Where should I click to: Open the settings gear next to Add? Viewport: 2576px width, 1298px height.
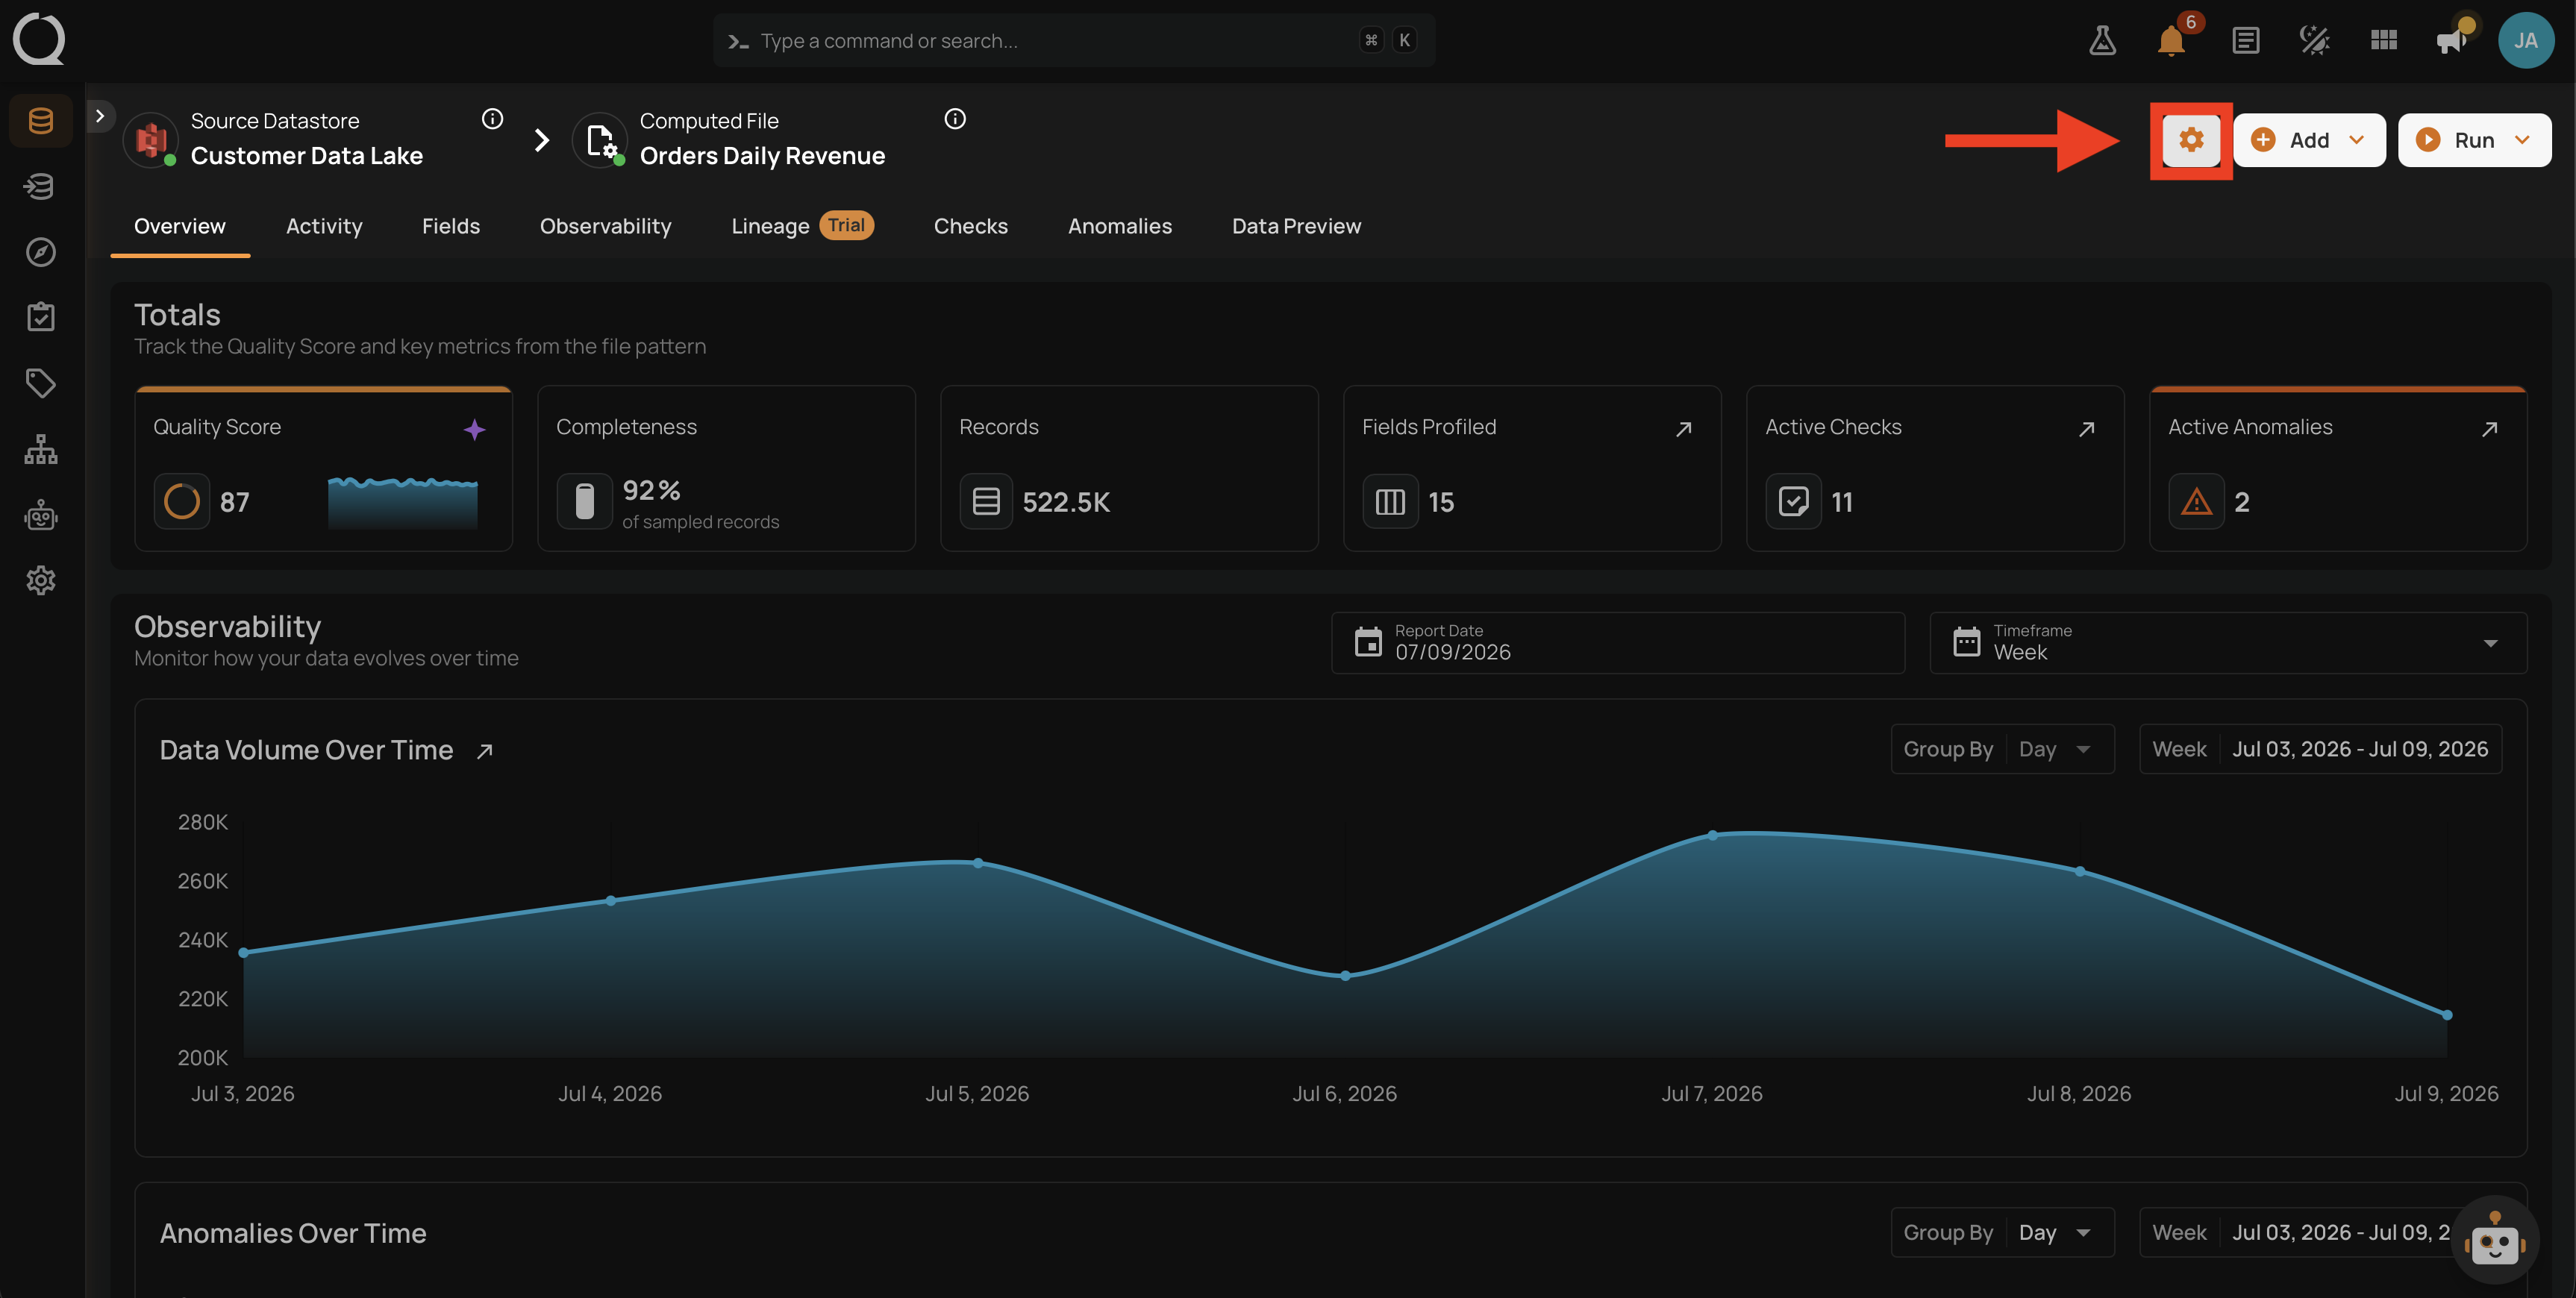coord(2190,140)
